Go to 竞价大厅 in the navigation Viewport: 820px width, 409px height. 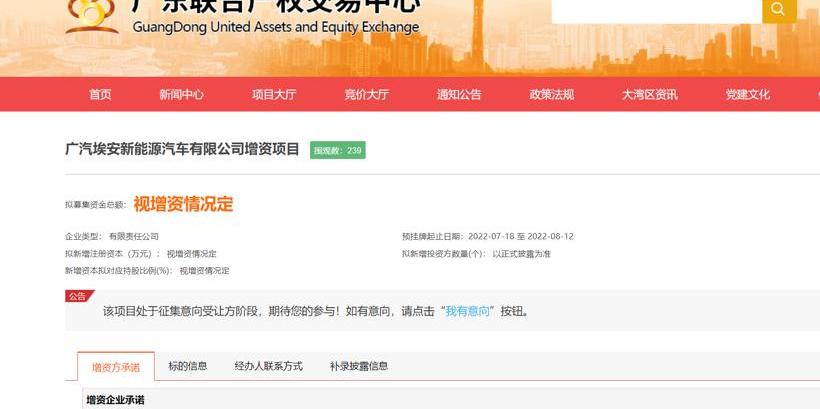[367, 95]
